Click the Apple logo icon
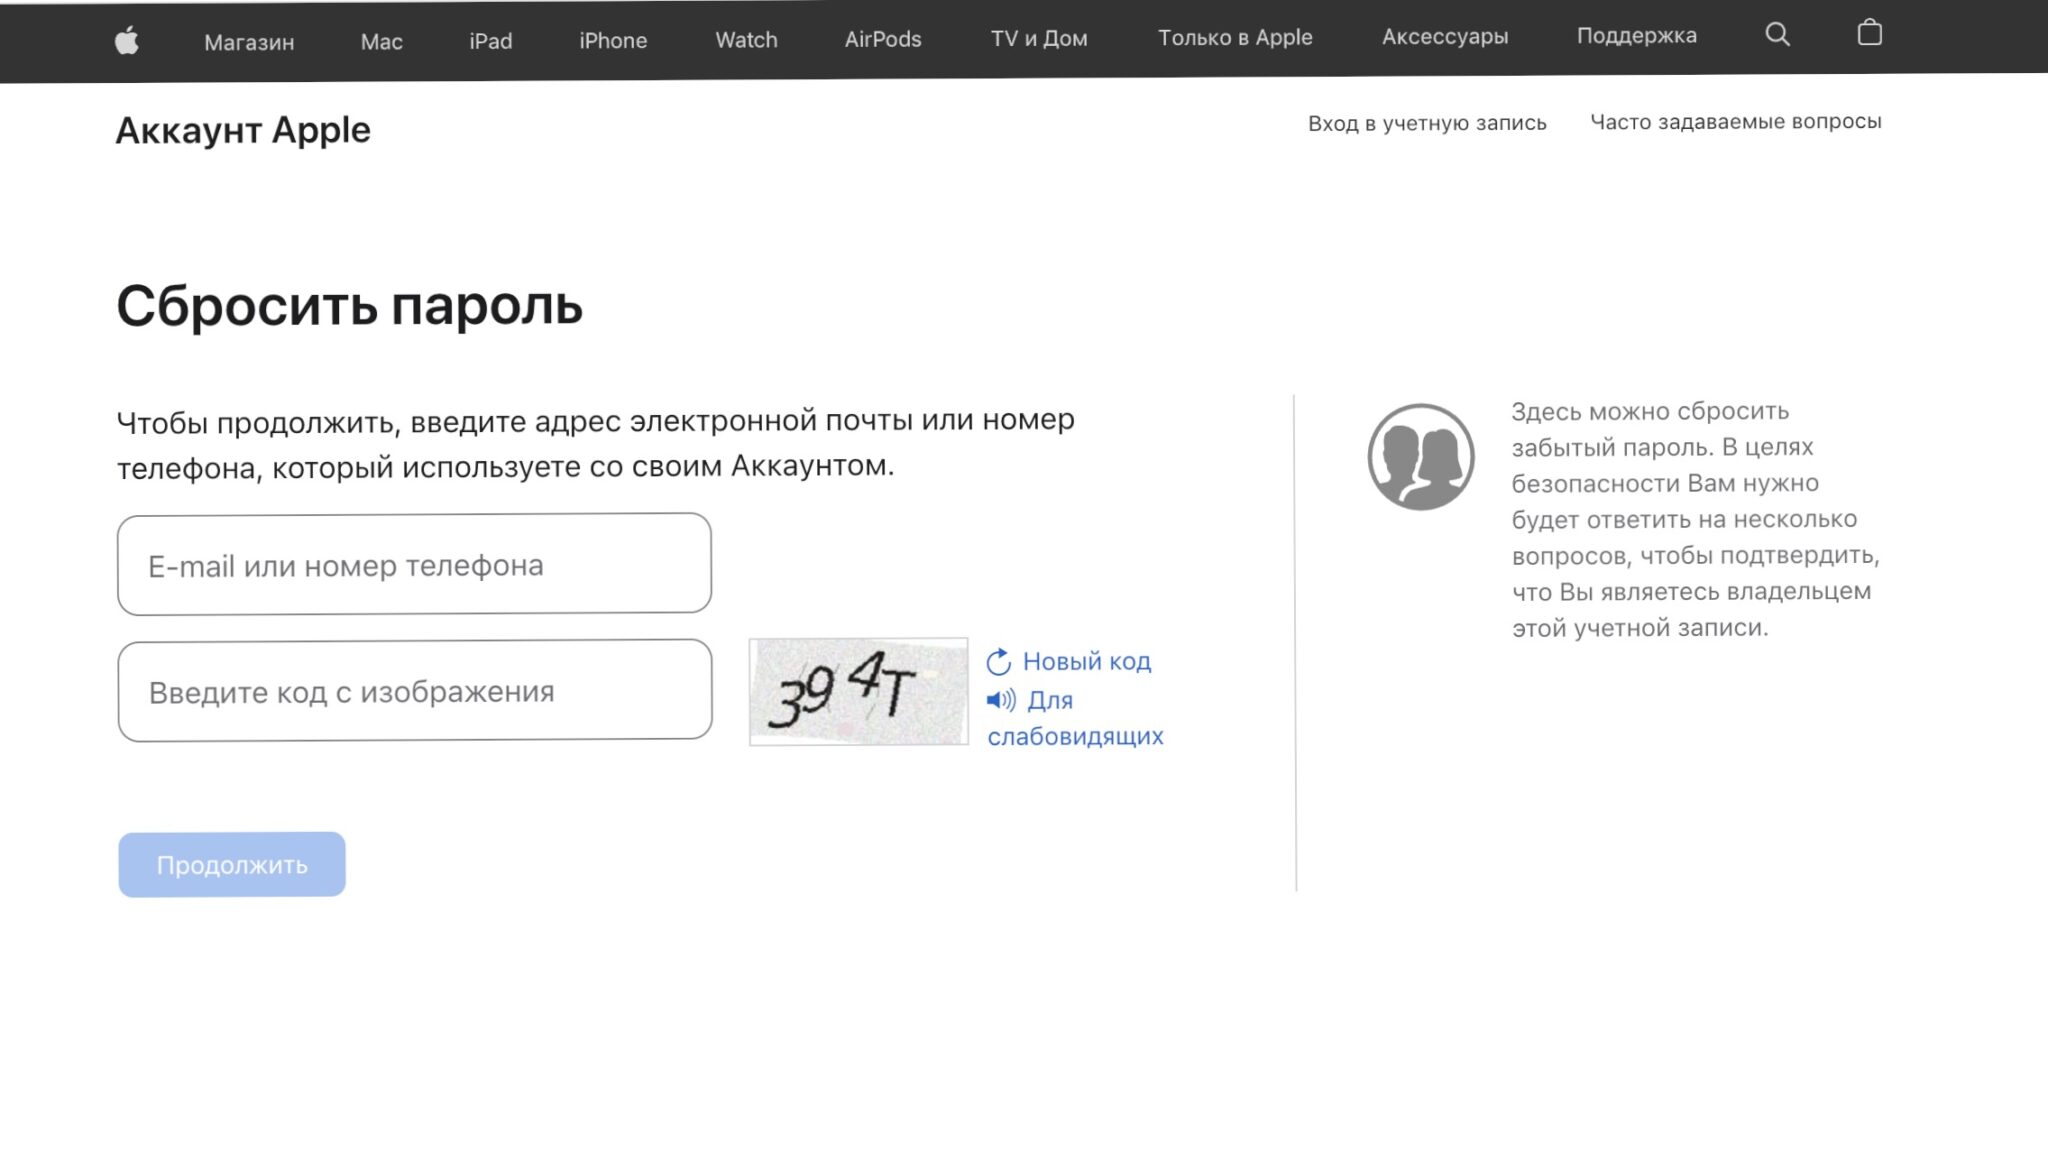 (127, 41)
